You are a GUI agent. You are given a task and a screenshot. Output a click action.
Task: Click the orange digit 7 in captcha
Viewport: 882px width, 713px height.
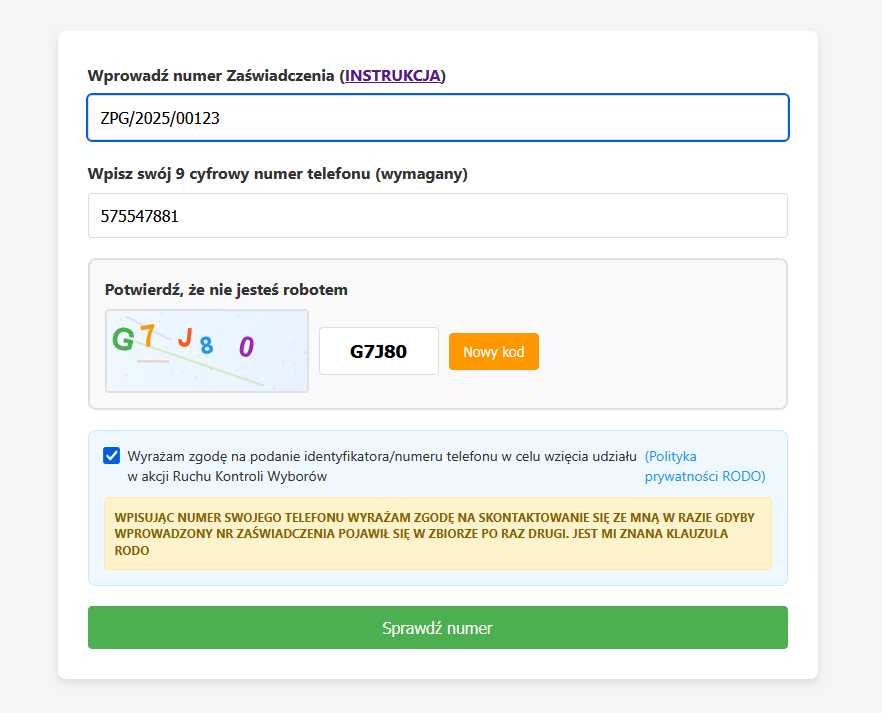(147, 335)
